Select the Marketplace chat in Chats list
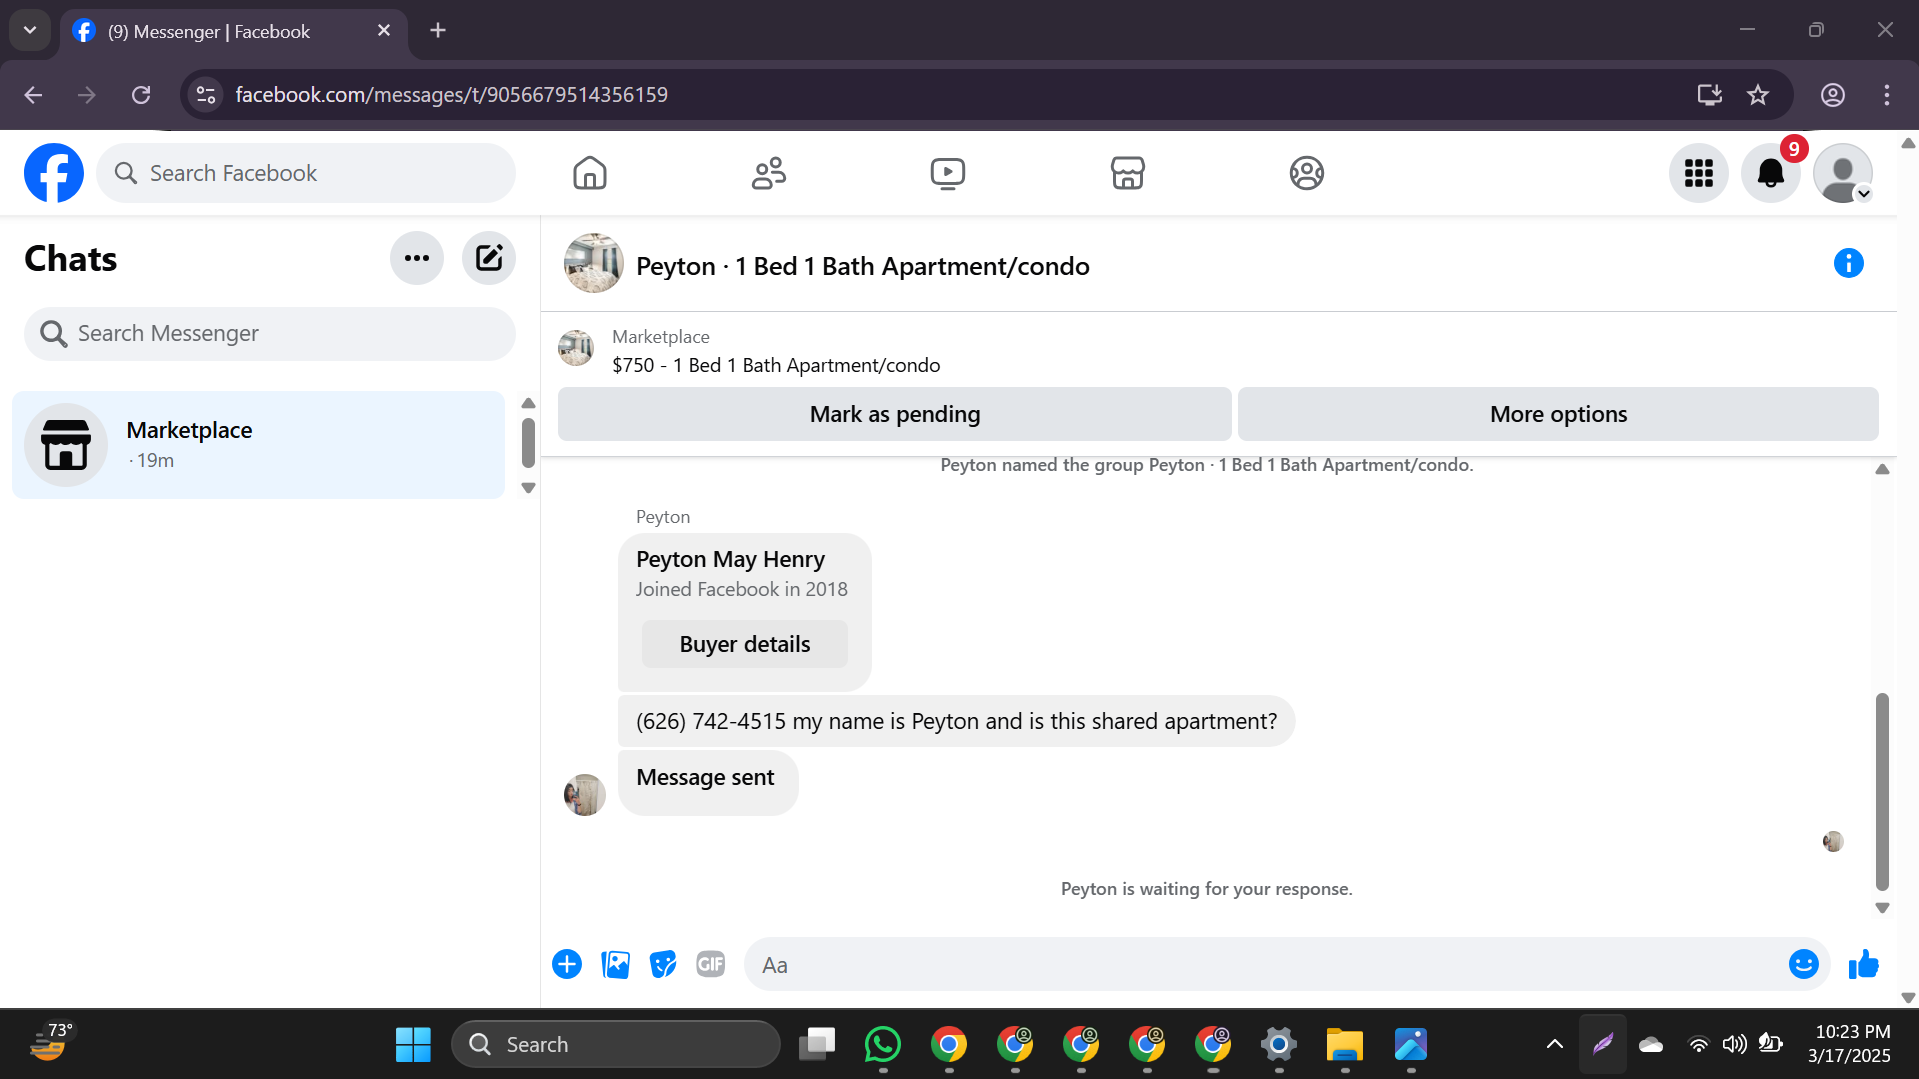Viewport: 1919px width, 1079px height. pos(258,445)
